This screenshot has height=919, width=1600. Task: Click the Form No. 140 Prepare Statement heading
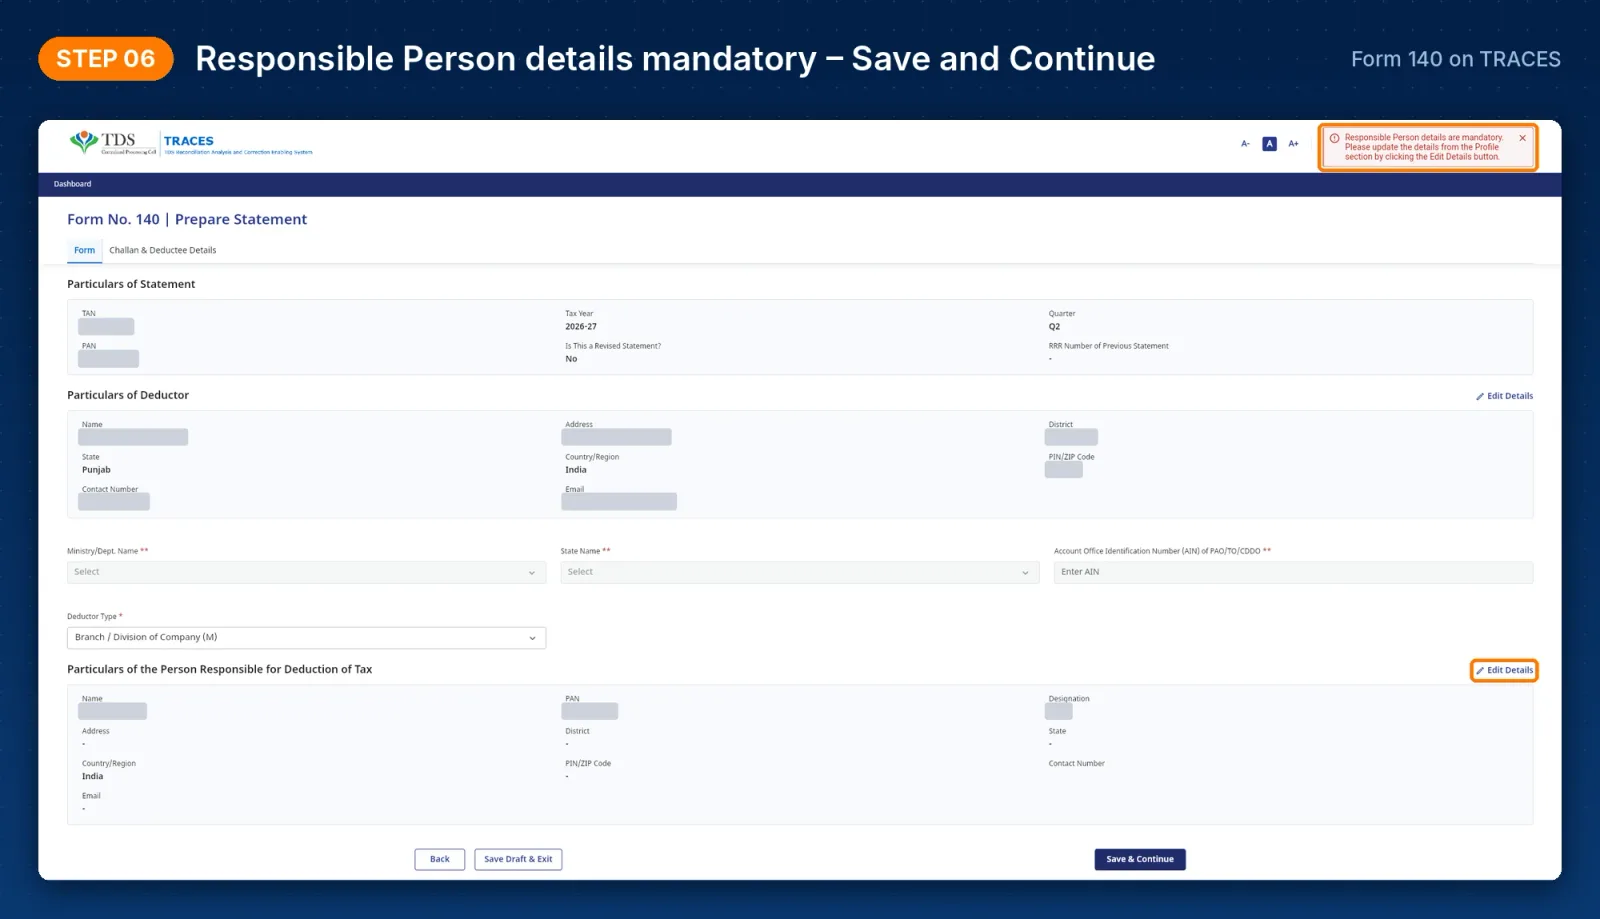click(x=187, y=219)
